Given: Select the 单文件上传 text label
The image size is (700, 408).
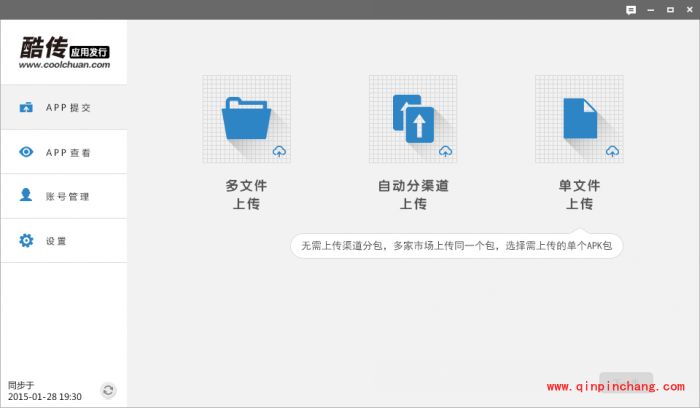Looking at the screenshot, I should point(579,194).
